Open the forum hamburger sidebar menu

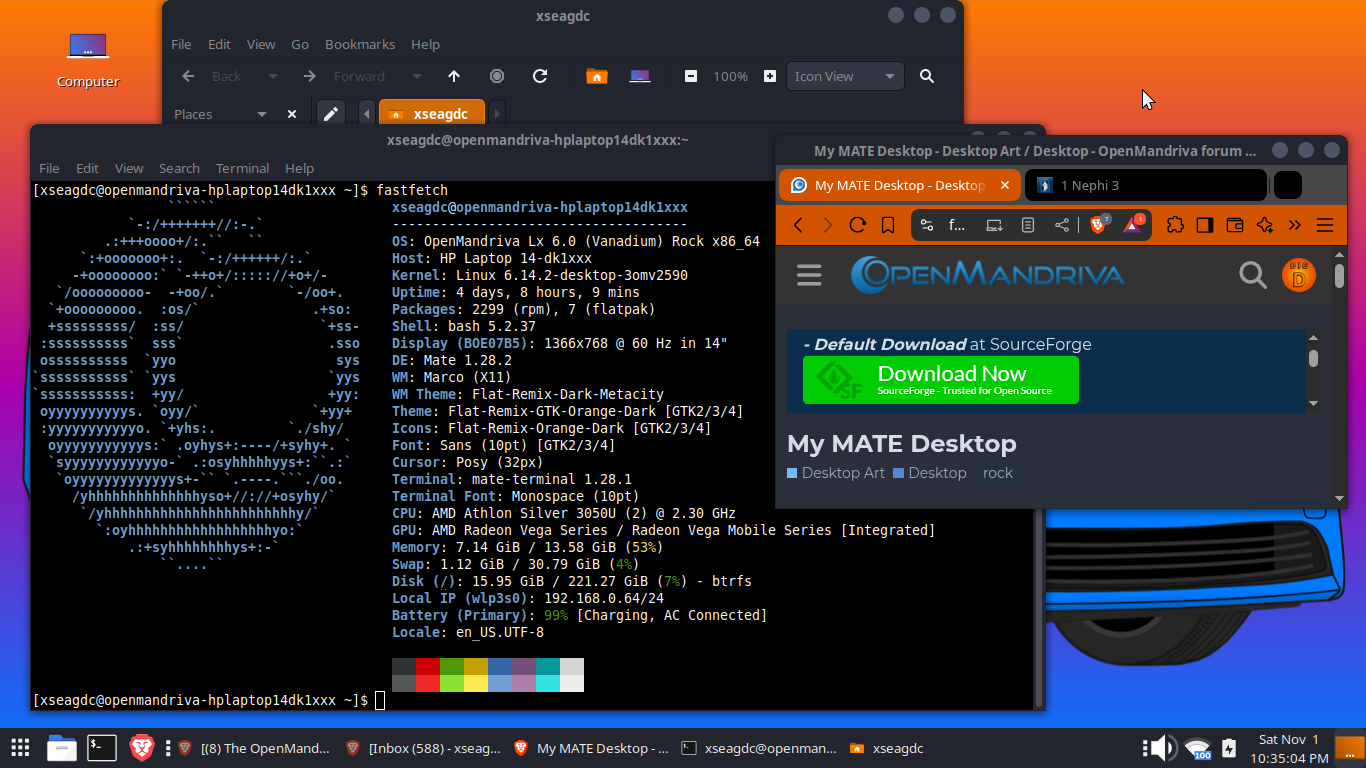(x=809, y=275)
